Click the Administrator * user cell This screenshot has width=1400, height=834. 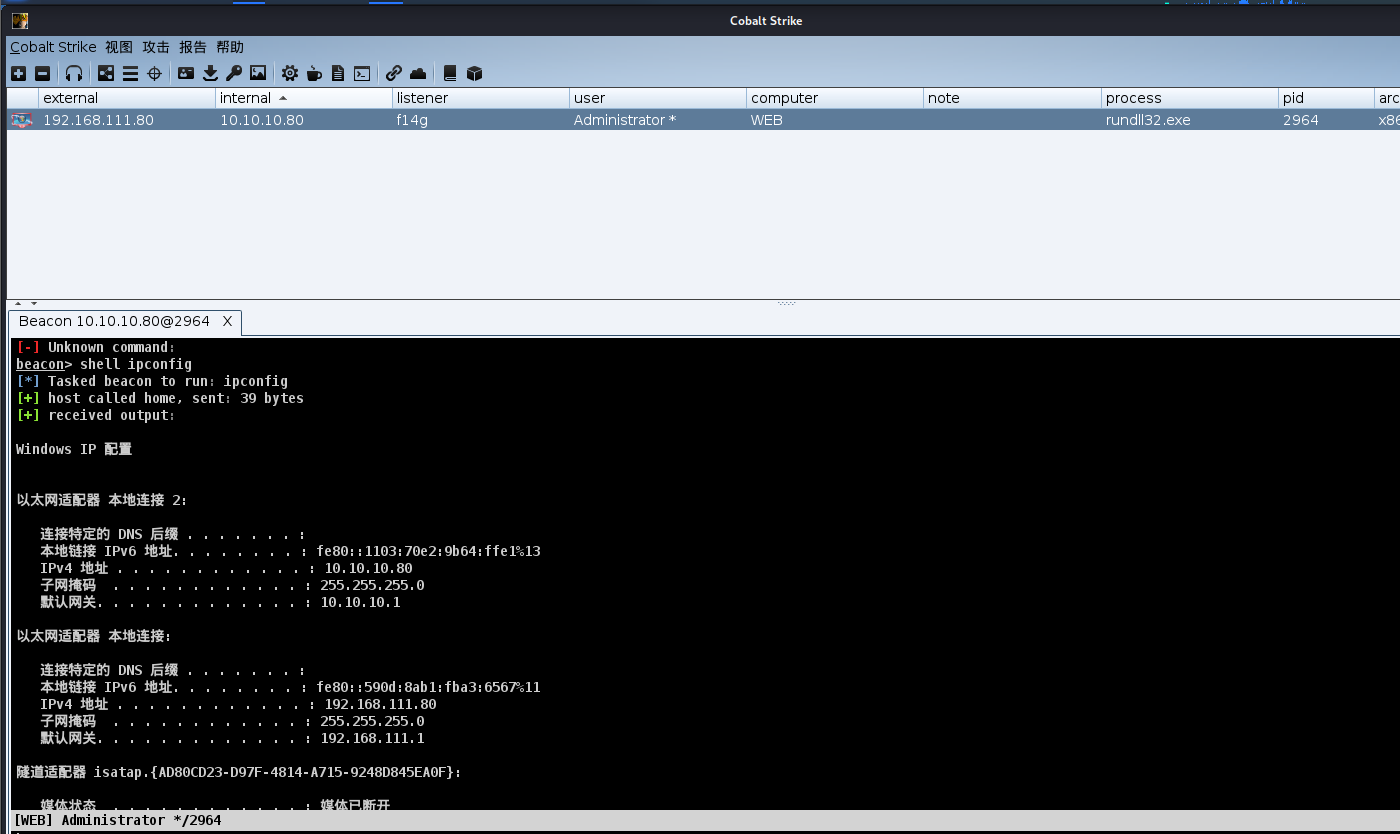[658, 120]
